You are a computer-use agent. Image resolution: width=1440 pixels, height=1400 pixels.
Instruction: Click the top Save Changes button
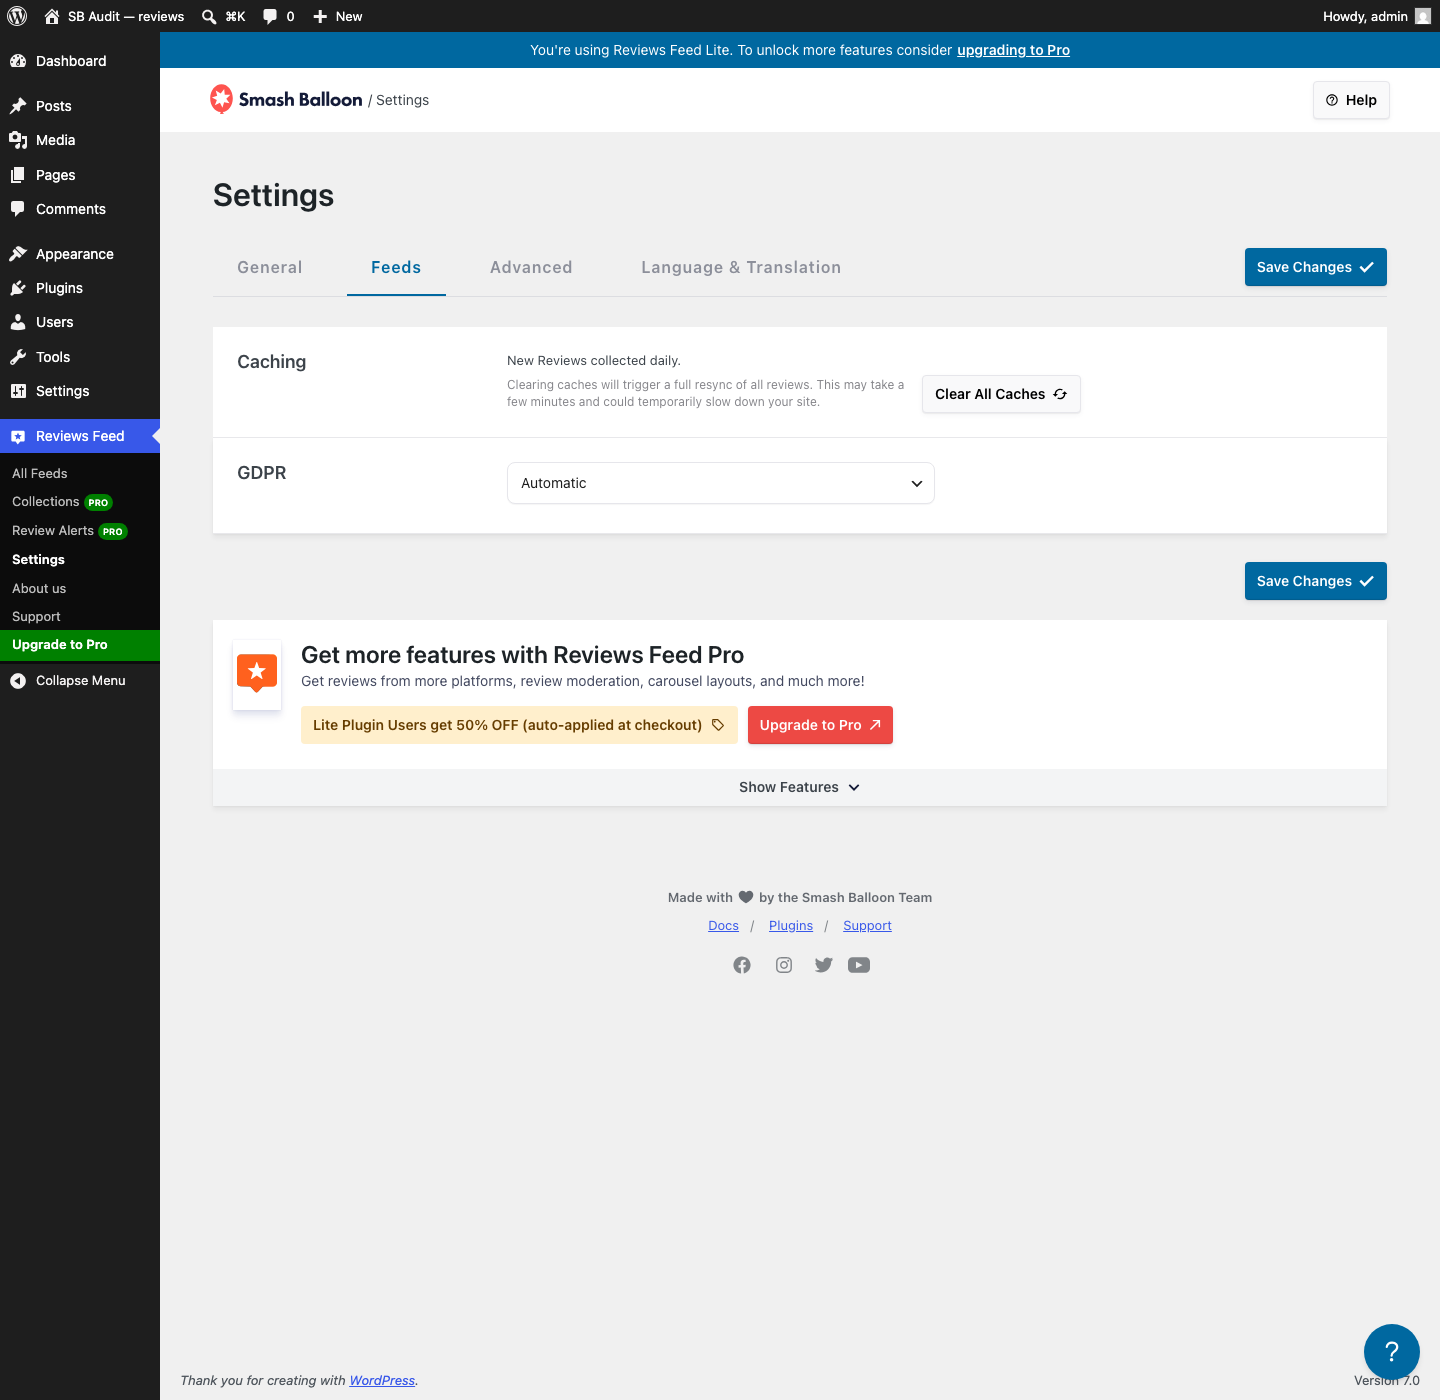1316,267
